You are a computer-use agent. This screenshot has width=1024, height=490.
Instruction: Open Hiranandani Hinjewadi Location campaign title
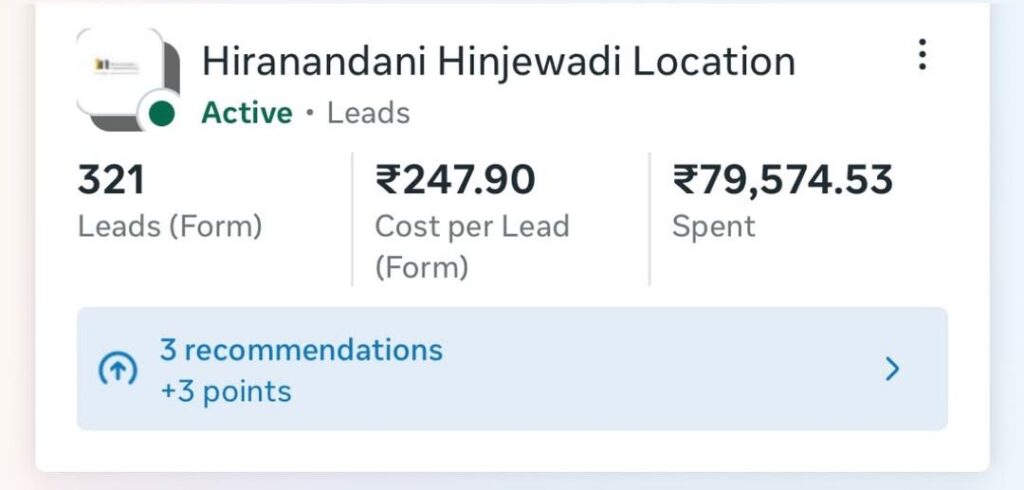coord(498,62)
